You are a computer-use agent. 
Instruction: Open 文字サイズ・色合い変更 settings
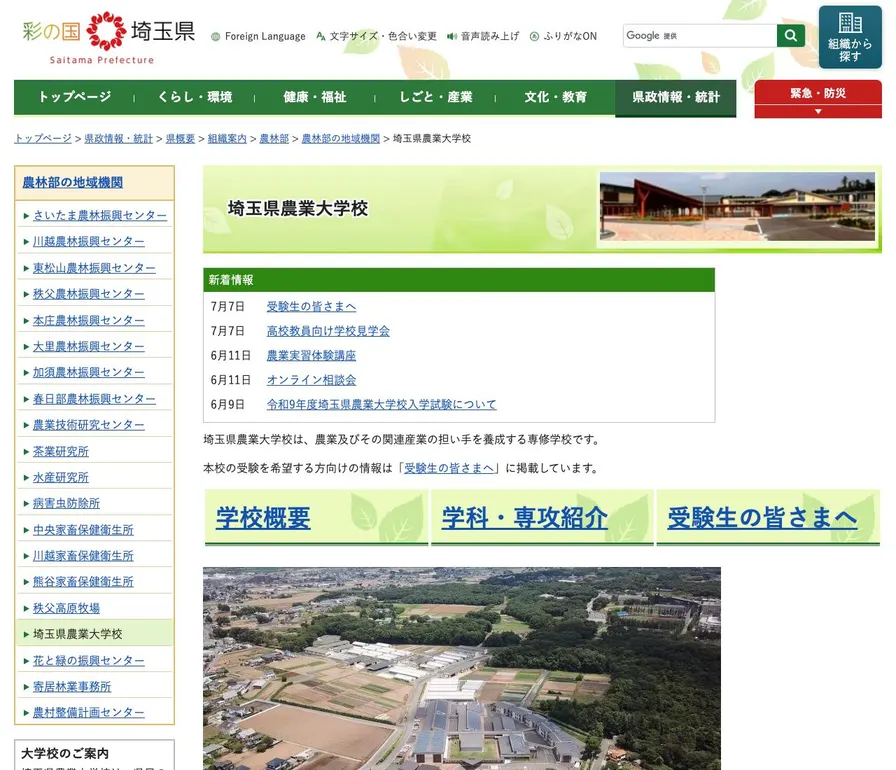click(x=383, y=36)
